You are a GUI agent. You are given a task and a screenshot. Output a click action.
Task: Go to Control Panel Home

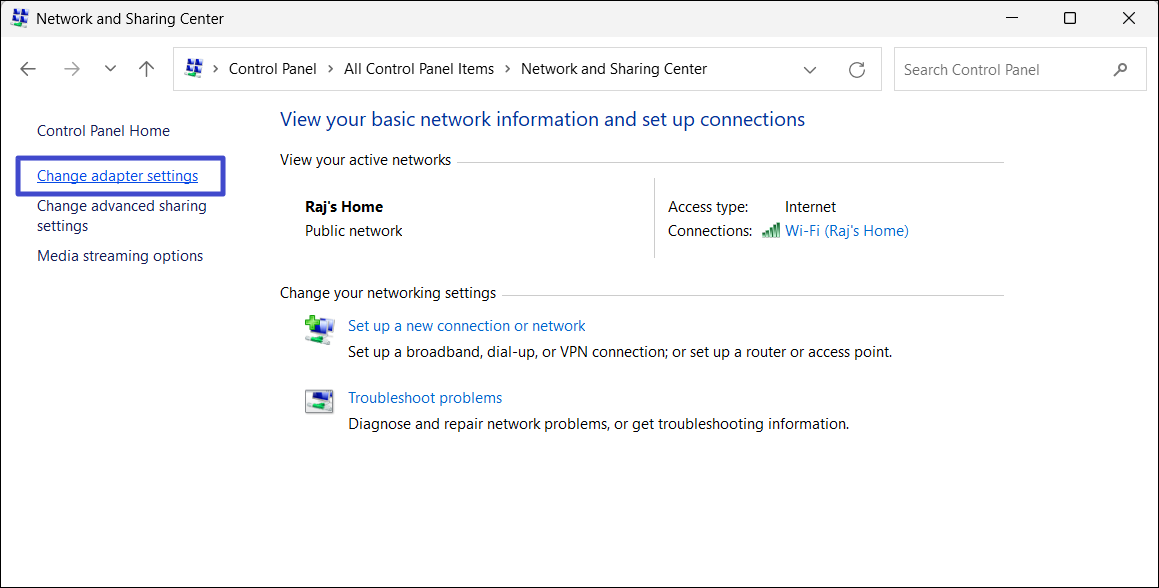point(103,131)
